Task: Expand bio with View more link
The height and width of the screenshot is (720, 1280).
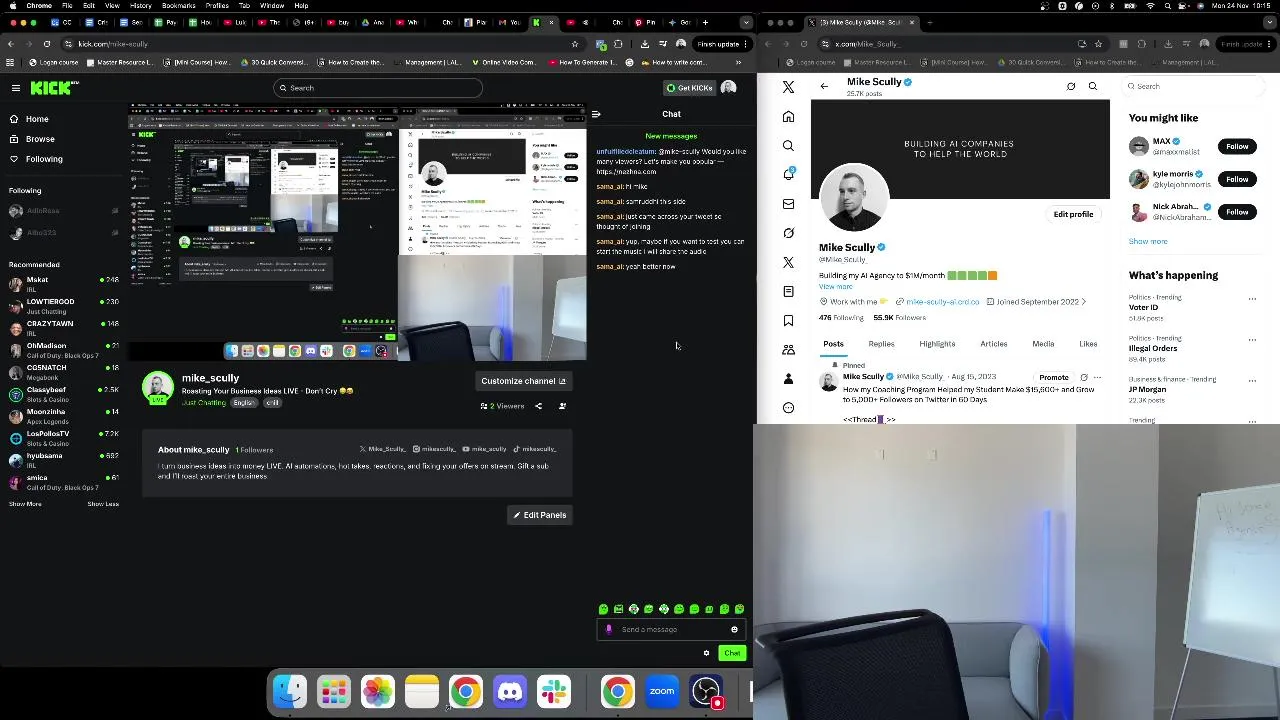Action: [836, 287]
